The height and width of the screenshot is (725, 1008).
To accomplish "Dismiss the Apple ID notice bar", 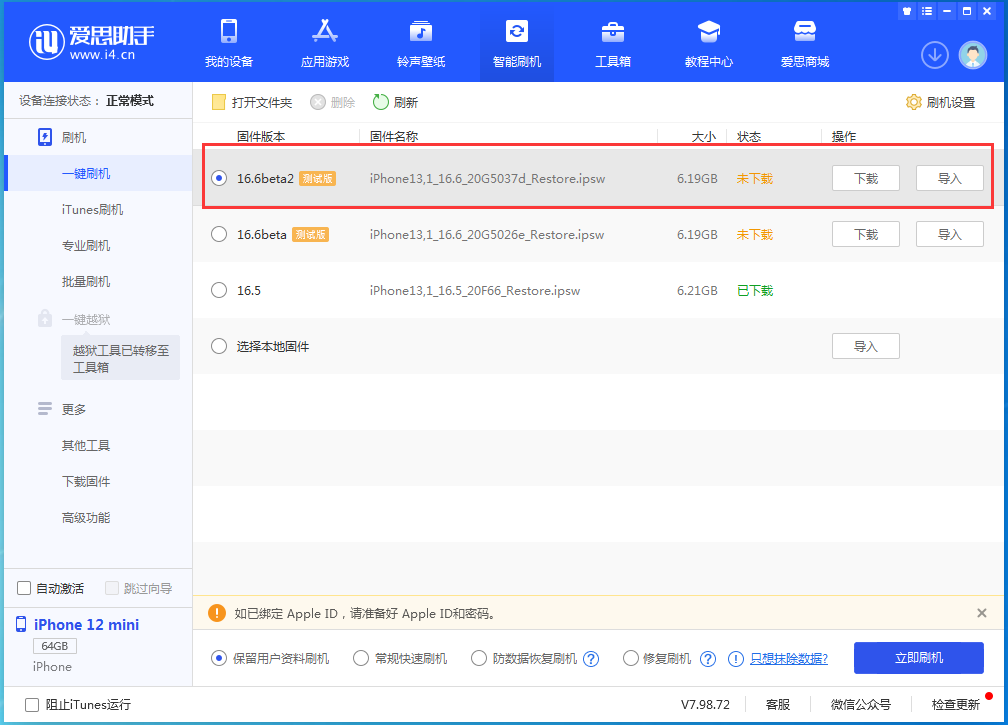I will pyautogui.click(x=982, y=613).
